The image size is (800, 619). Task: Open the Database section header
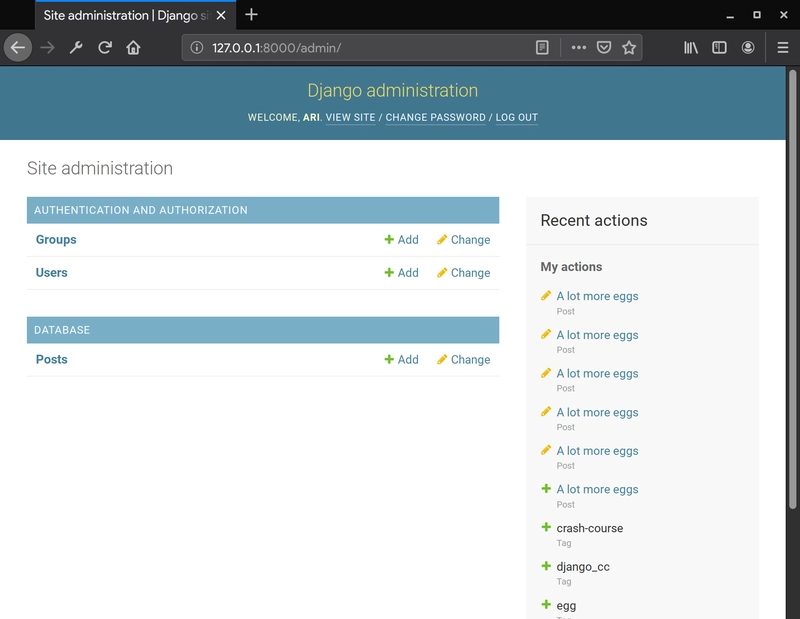click(62, 330)
